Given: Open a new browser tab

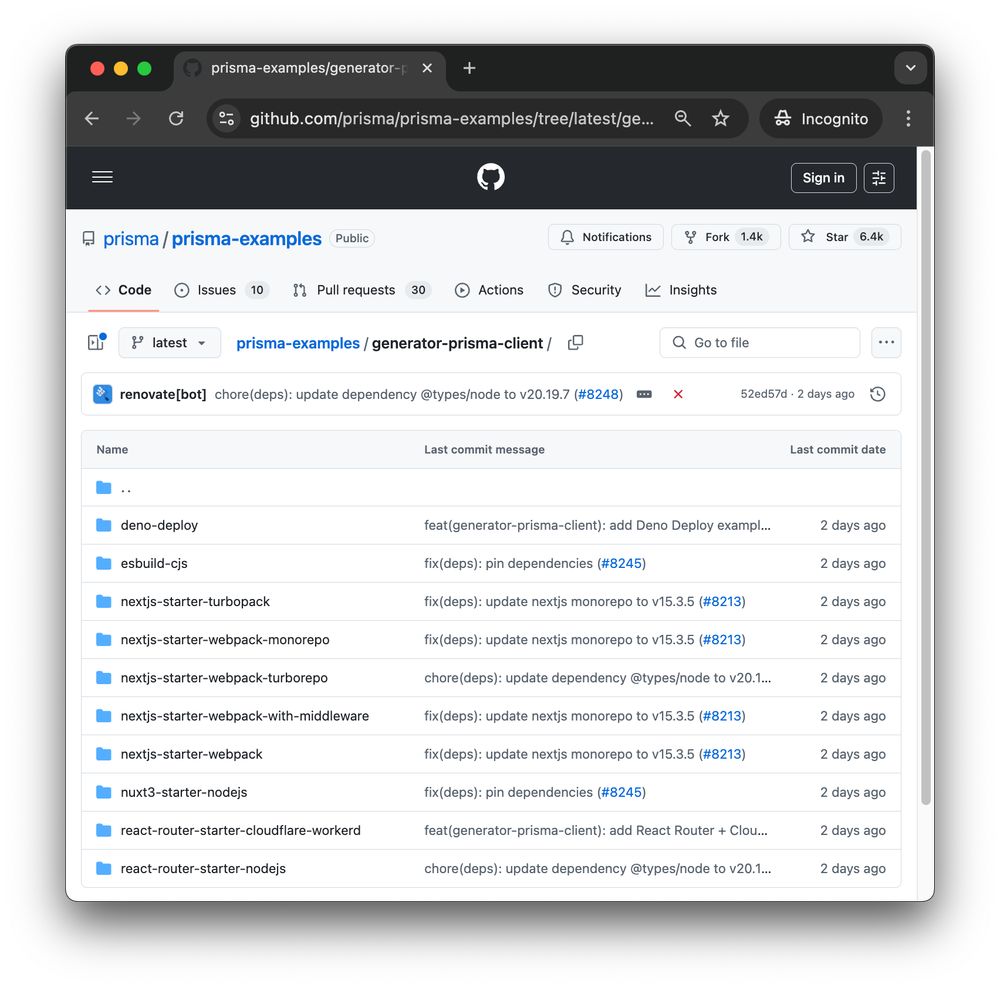Looking at the screenshot, I should [x=469, y=68].
